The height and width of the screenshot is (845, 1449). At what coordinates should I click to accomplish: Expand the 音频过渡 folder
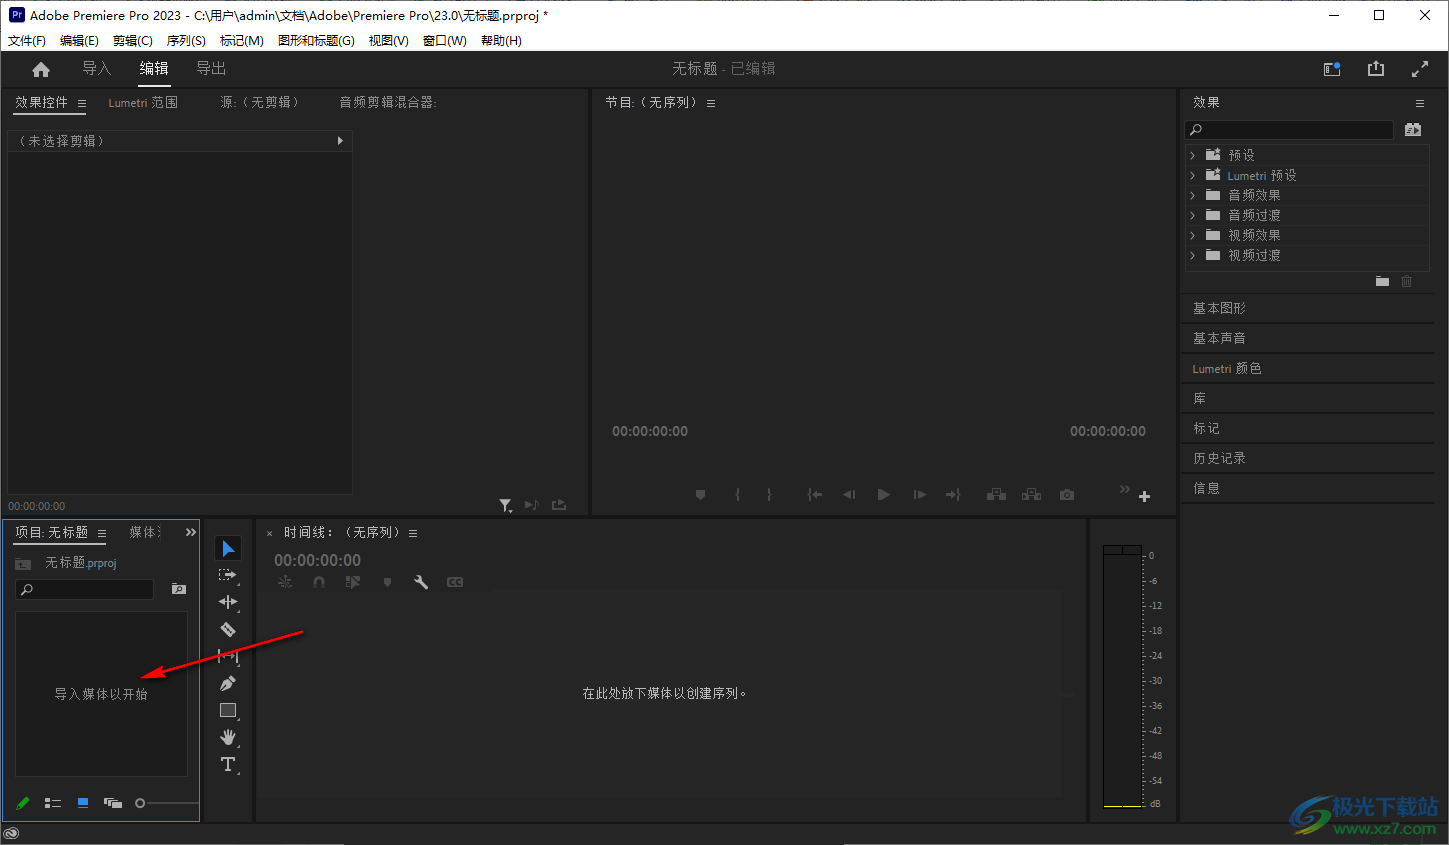coord(1192,215)
